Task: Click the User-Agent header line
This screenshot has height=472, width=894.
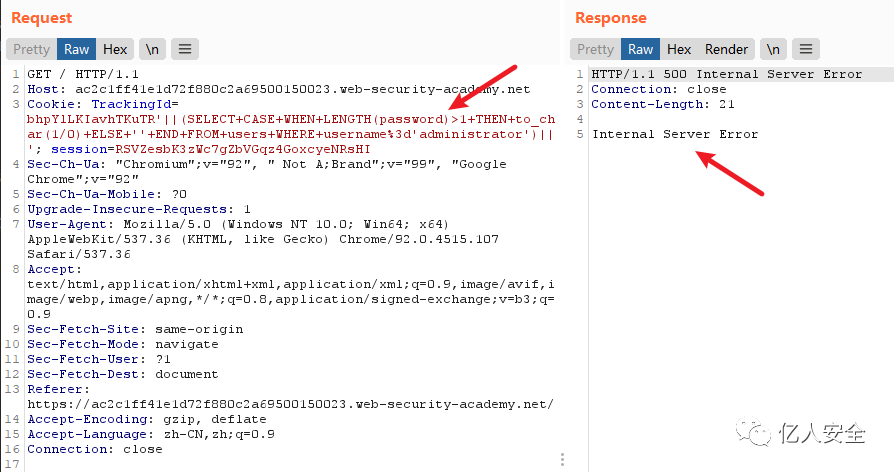Action: (238, 225)
